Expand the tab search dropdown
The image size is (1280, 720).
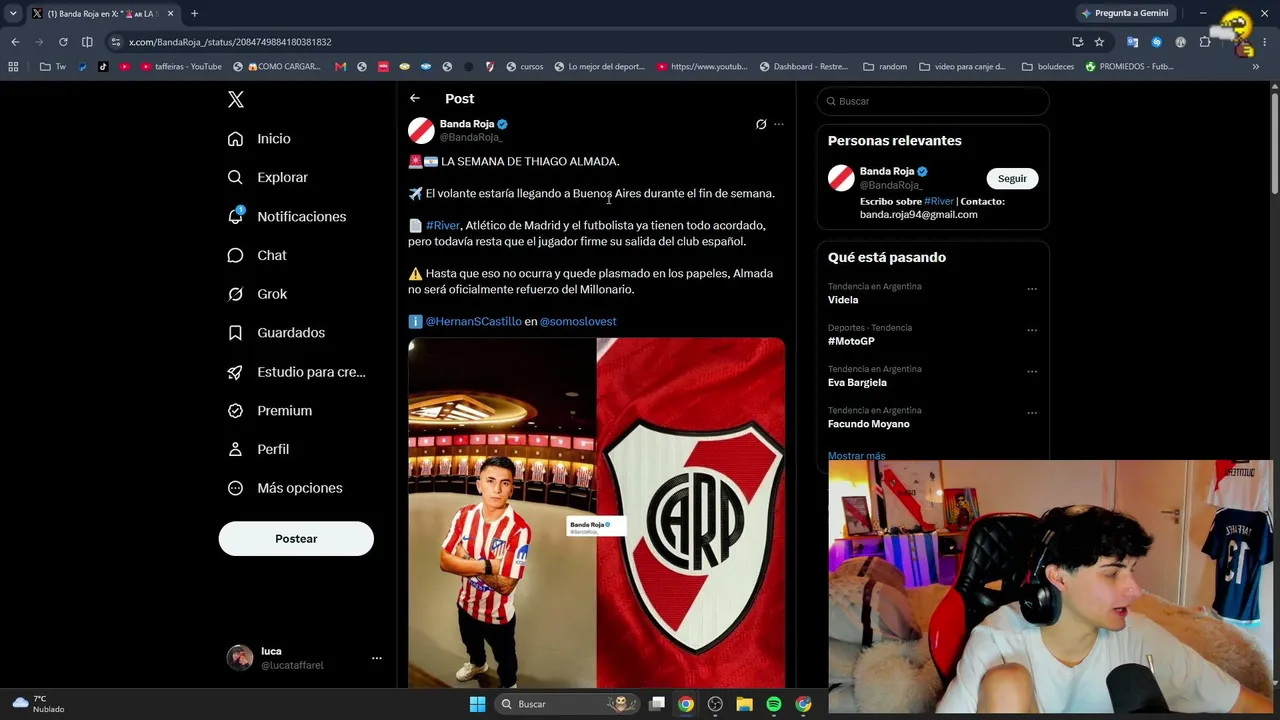click(13, 13)
